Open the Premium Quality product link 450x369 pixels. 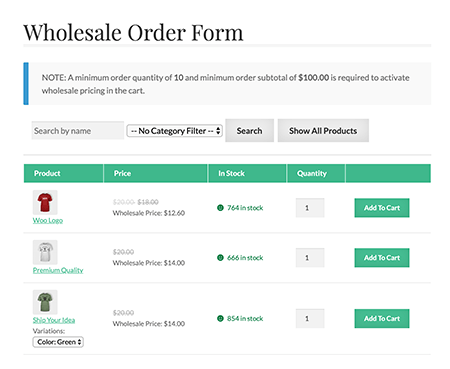click(58, 270)
